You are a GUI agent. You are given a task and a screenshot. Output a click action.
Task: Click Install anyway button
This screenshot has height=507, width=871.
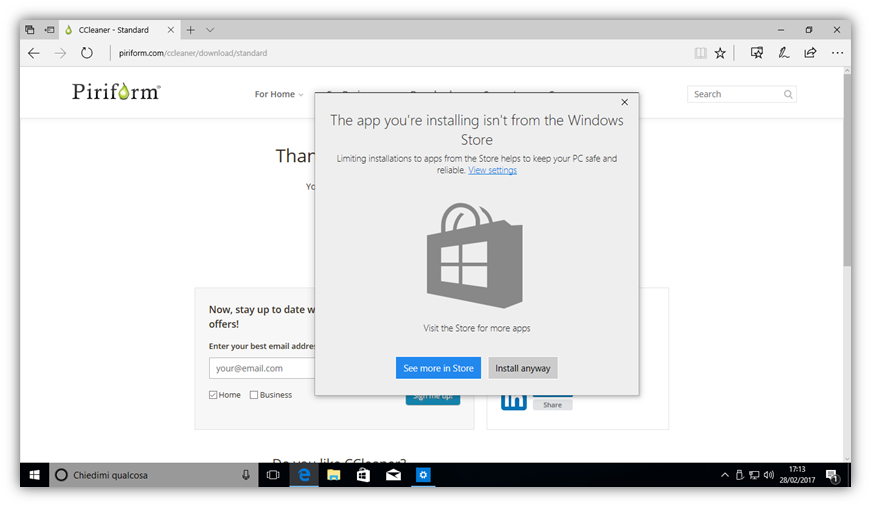pos(523,368)
